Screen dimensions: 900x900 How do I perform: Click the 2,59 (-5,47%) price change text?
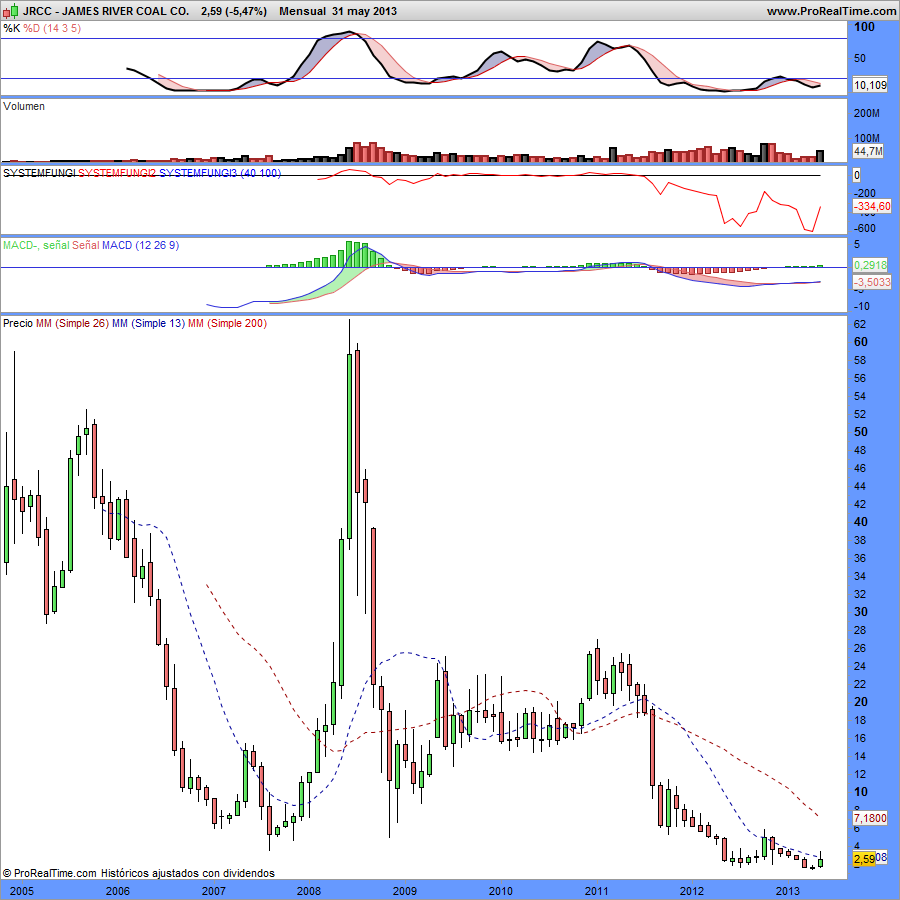[234, 11]
